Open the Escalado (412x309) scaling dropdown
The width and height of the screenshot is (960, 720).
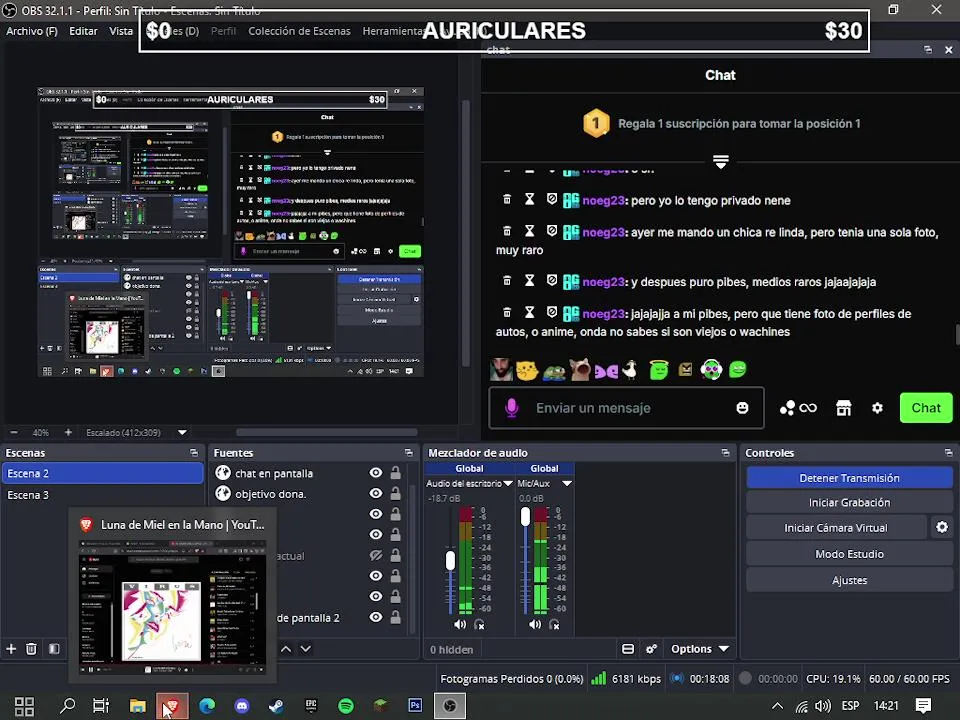(182, 432)
